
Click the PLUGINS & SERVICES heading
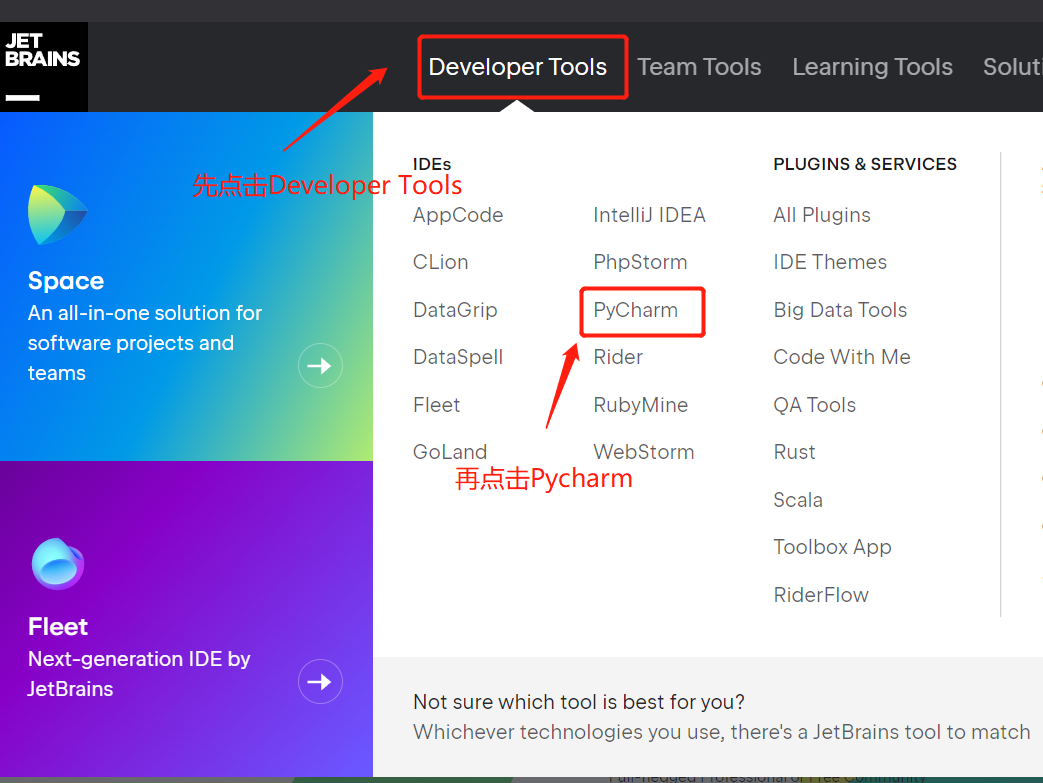865,164
